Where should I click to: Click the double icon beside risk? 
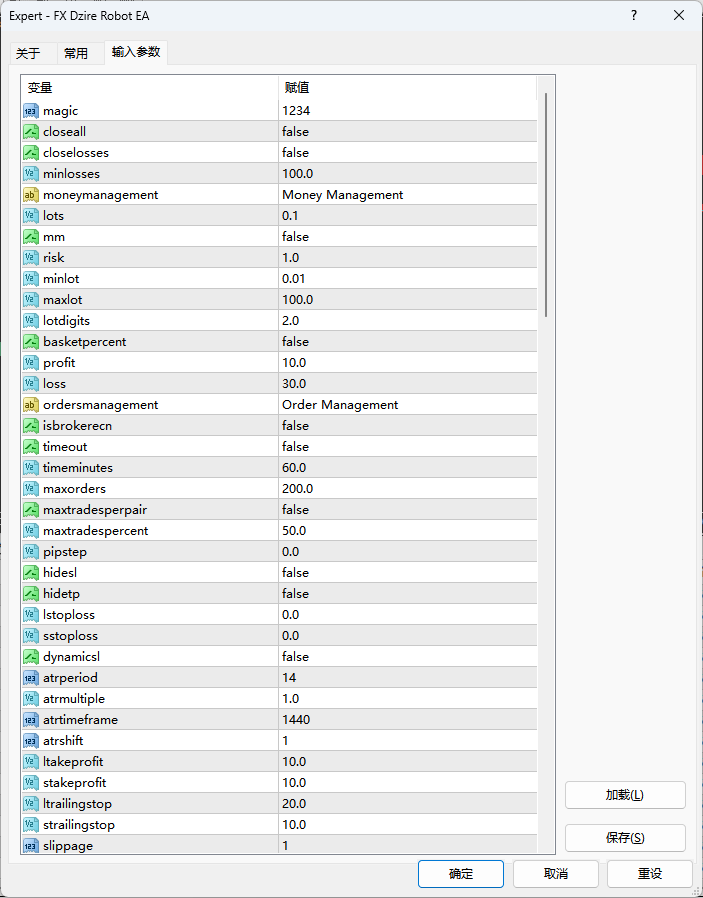click(x=30, y=258)
